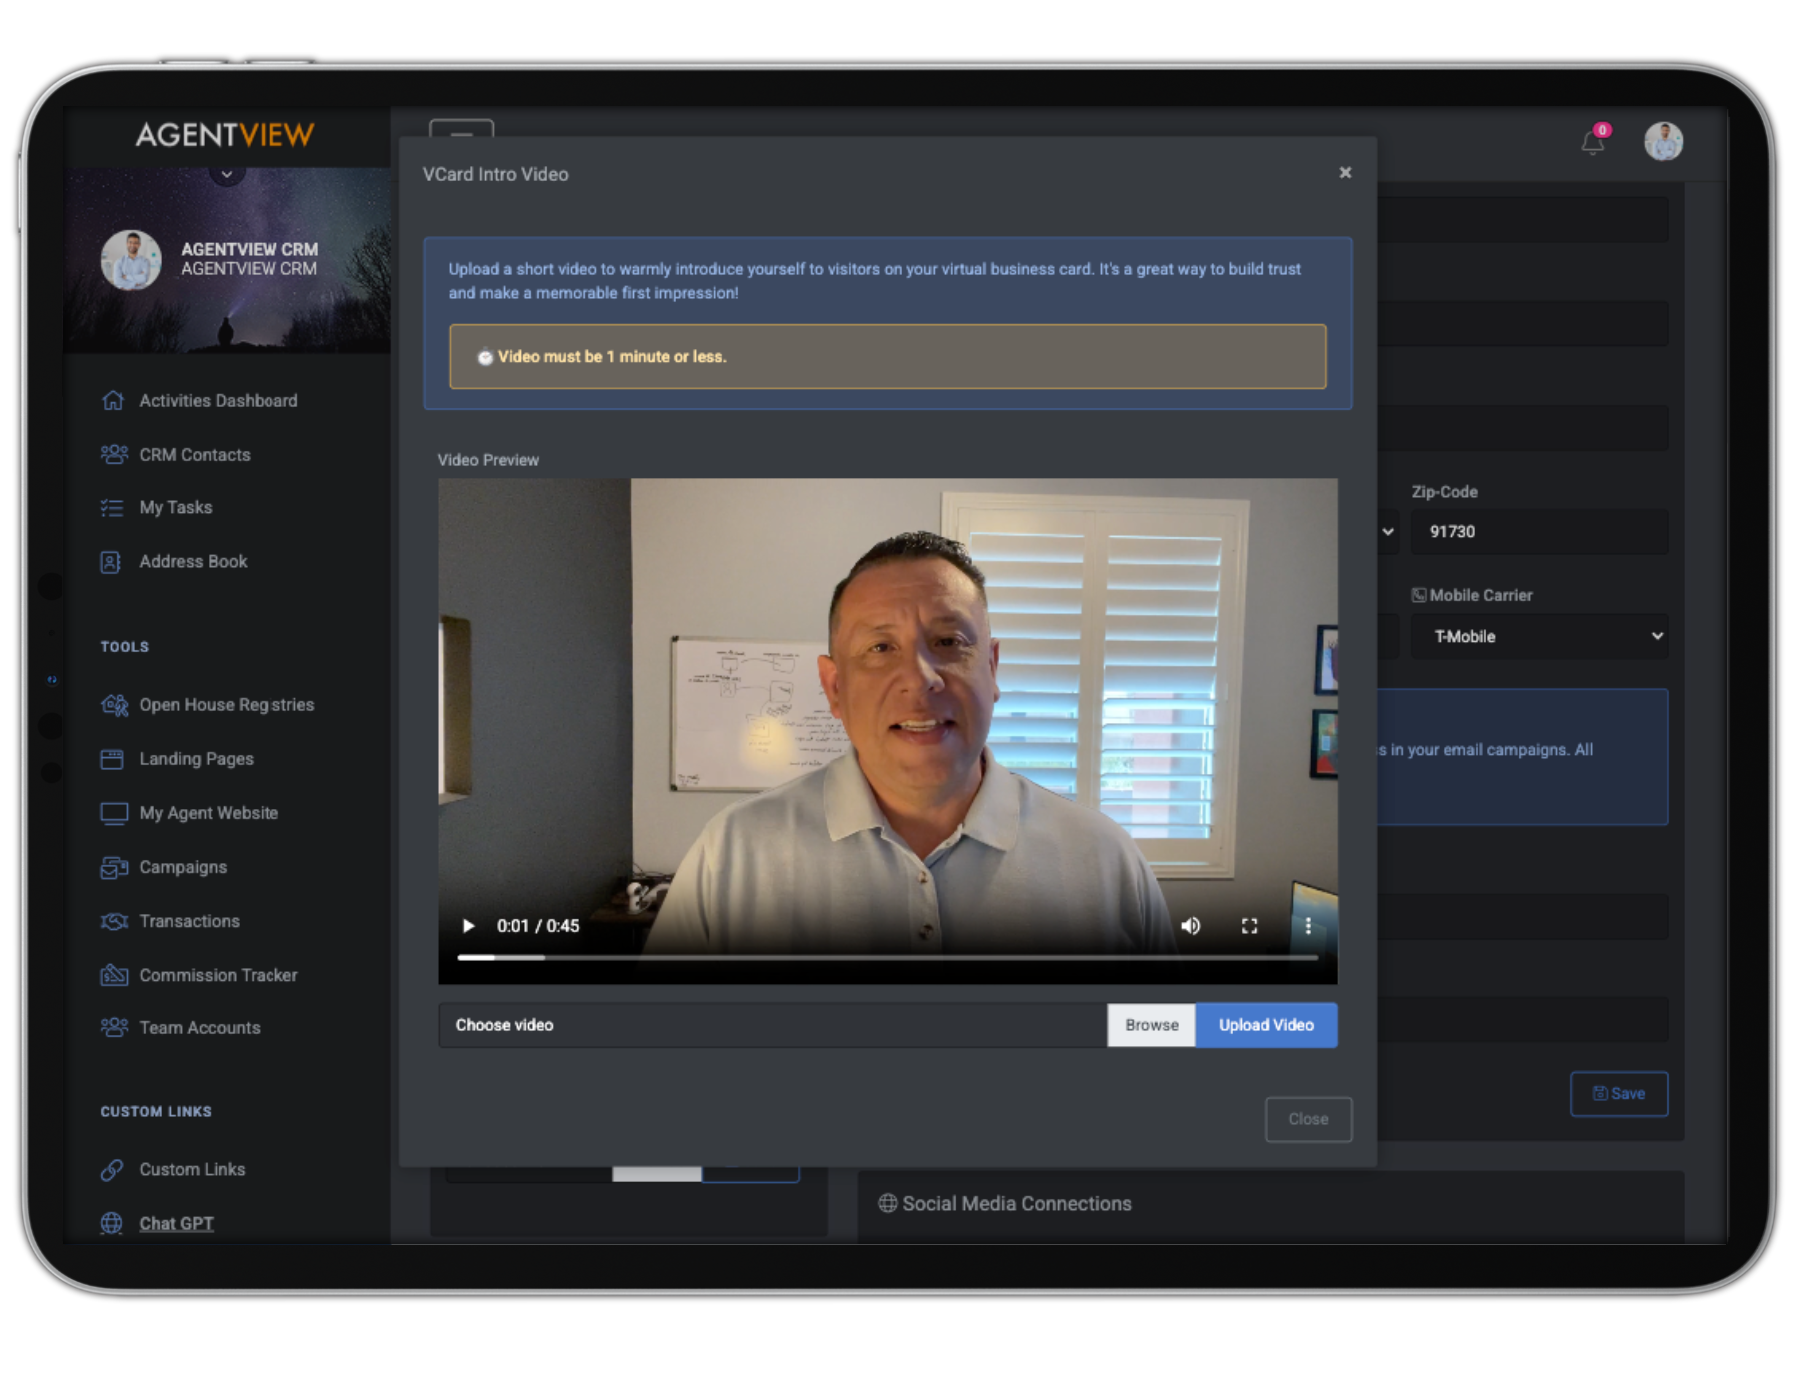Screen dimensions: 1800x1400
Task: Click the Commission Tracker icon
Action: [114, 975]
